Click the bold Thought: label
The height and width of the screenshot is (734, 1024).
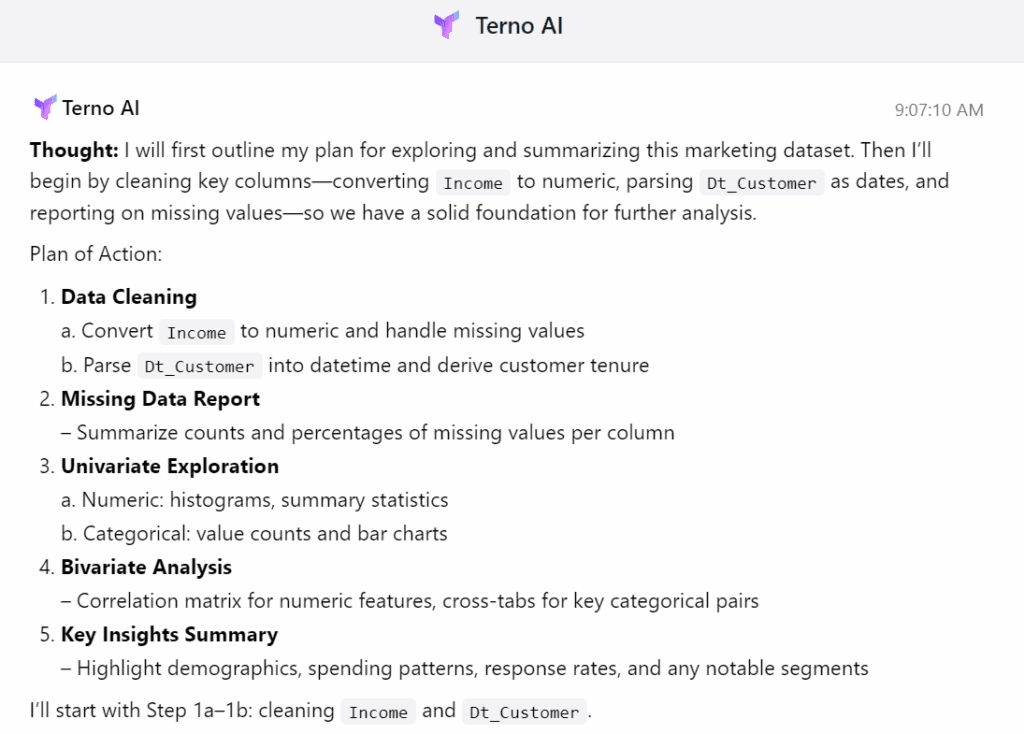(x=74, y=150)
